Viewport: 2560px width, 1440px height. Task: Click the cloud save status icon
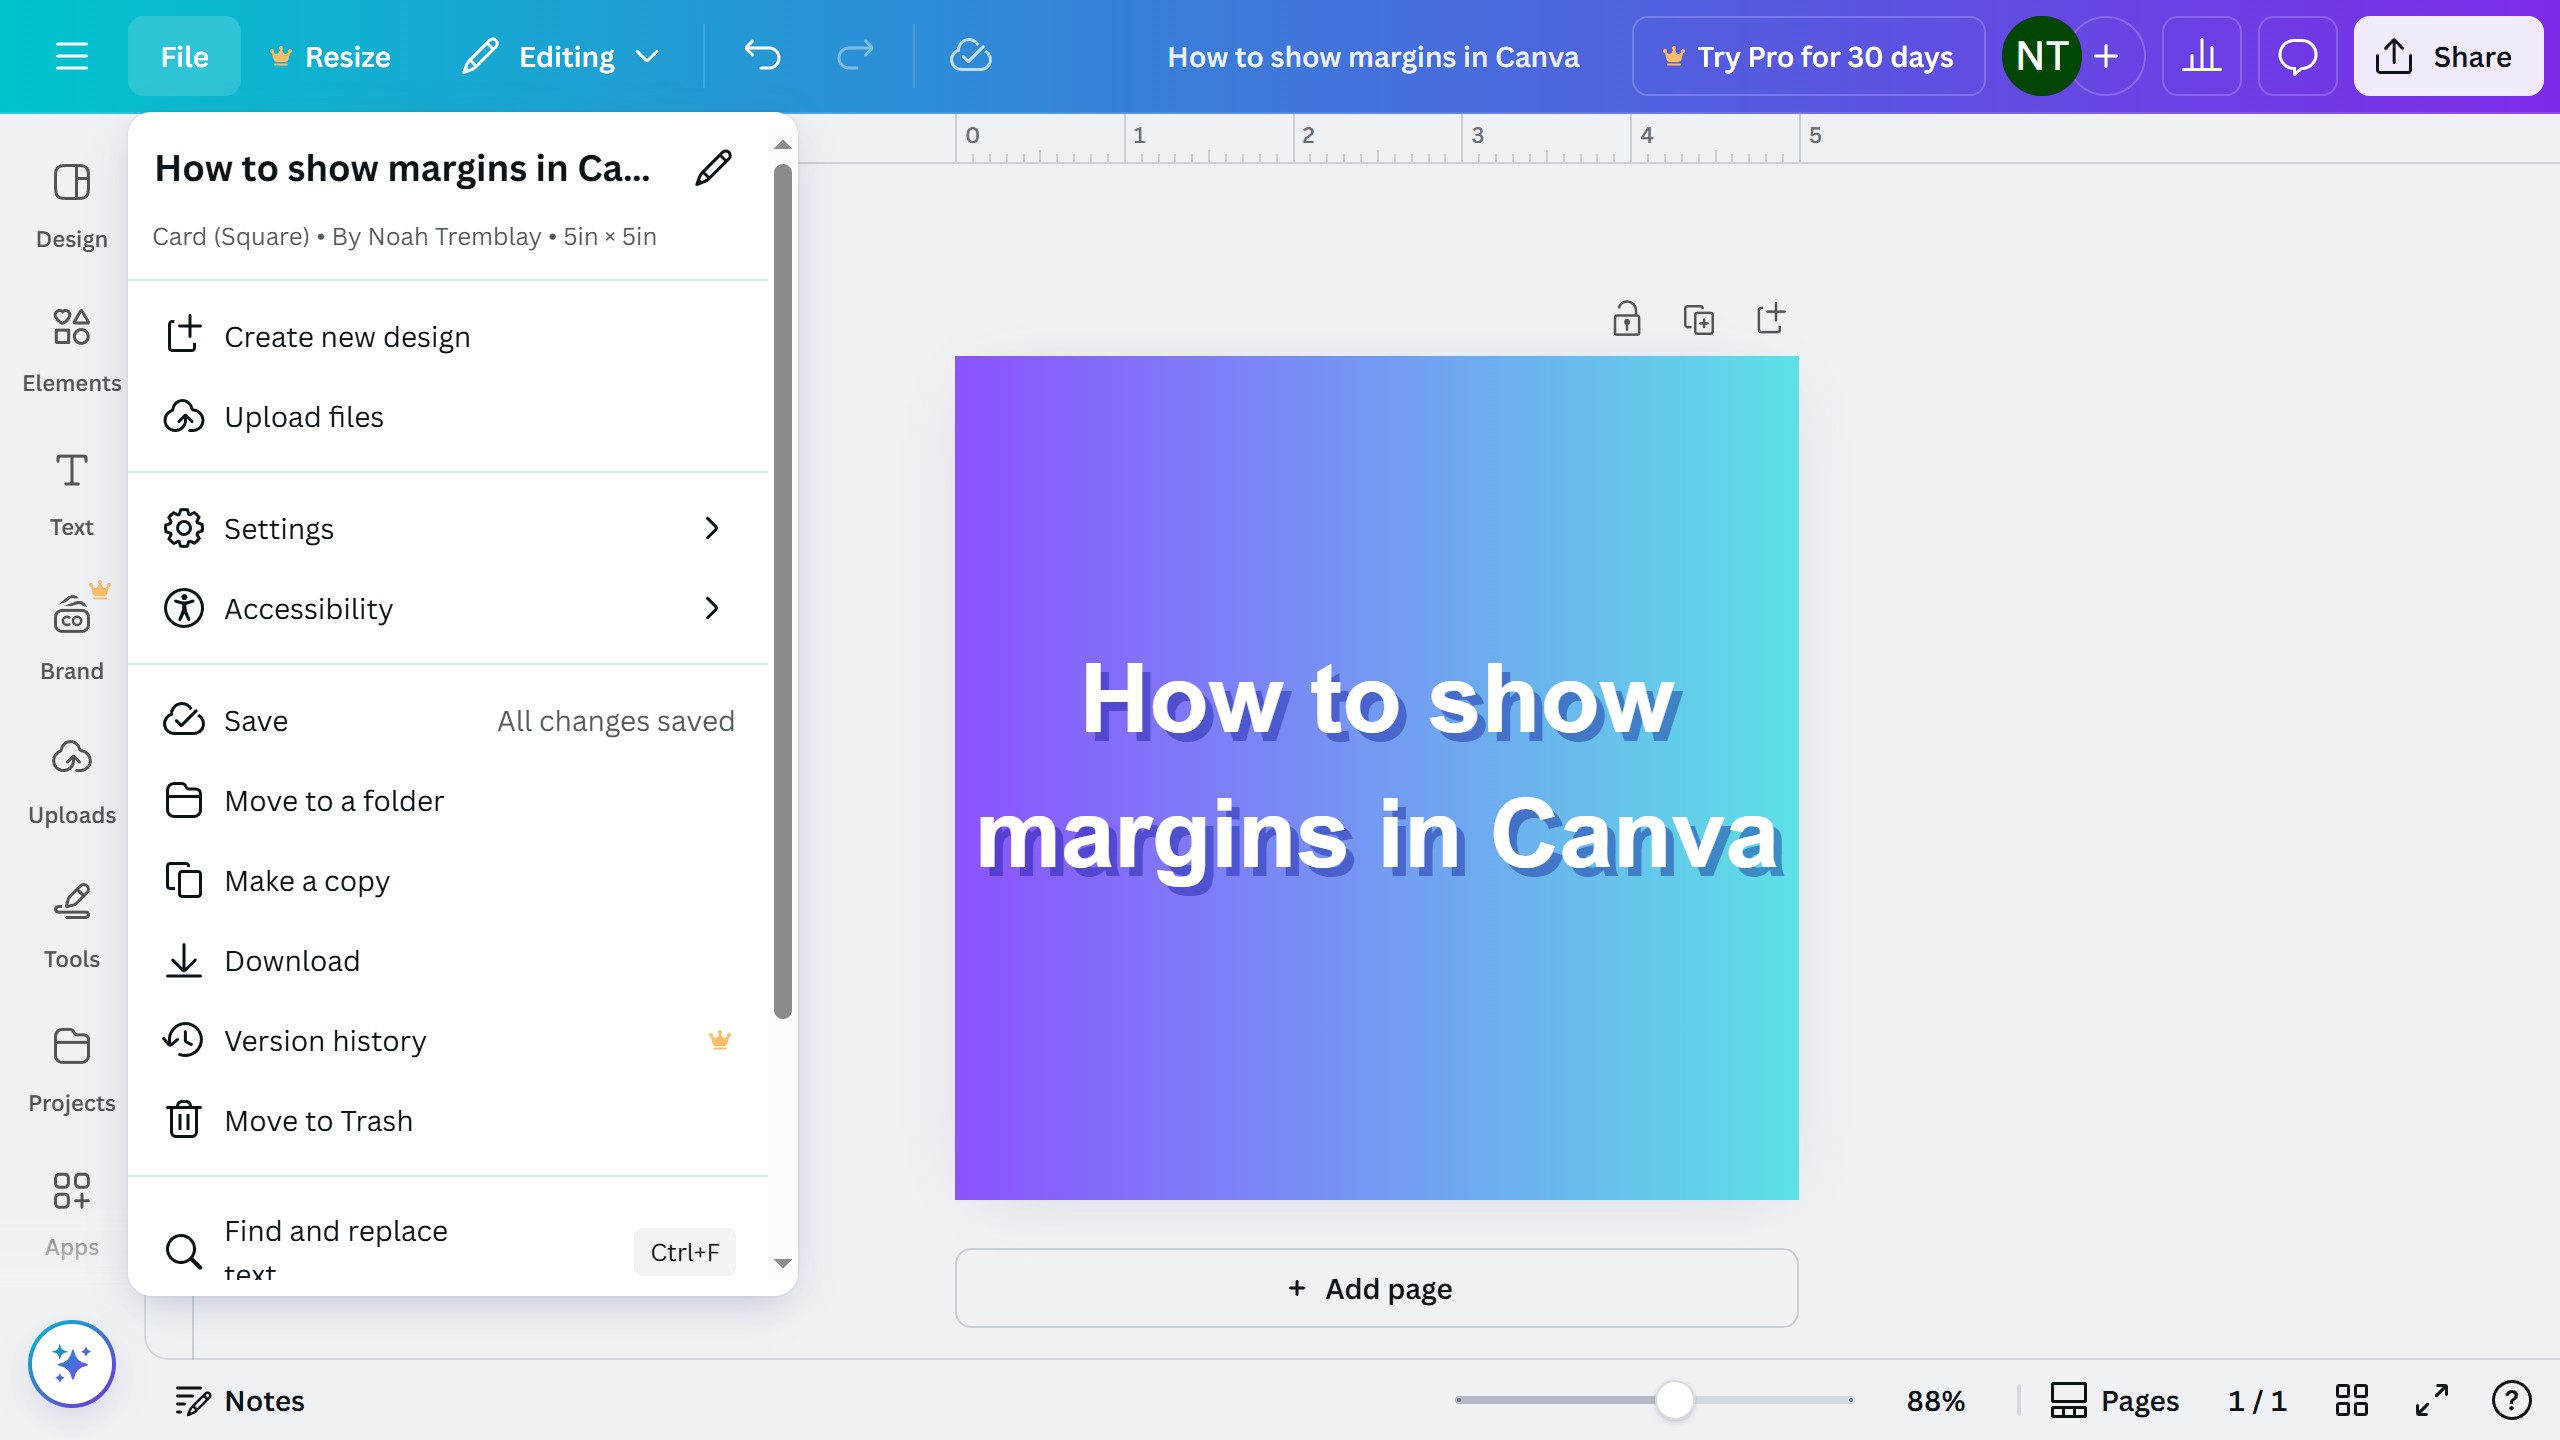click(970, 56)
